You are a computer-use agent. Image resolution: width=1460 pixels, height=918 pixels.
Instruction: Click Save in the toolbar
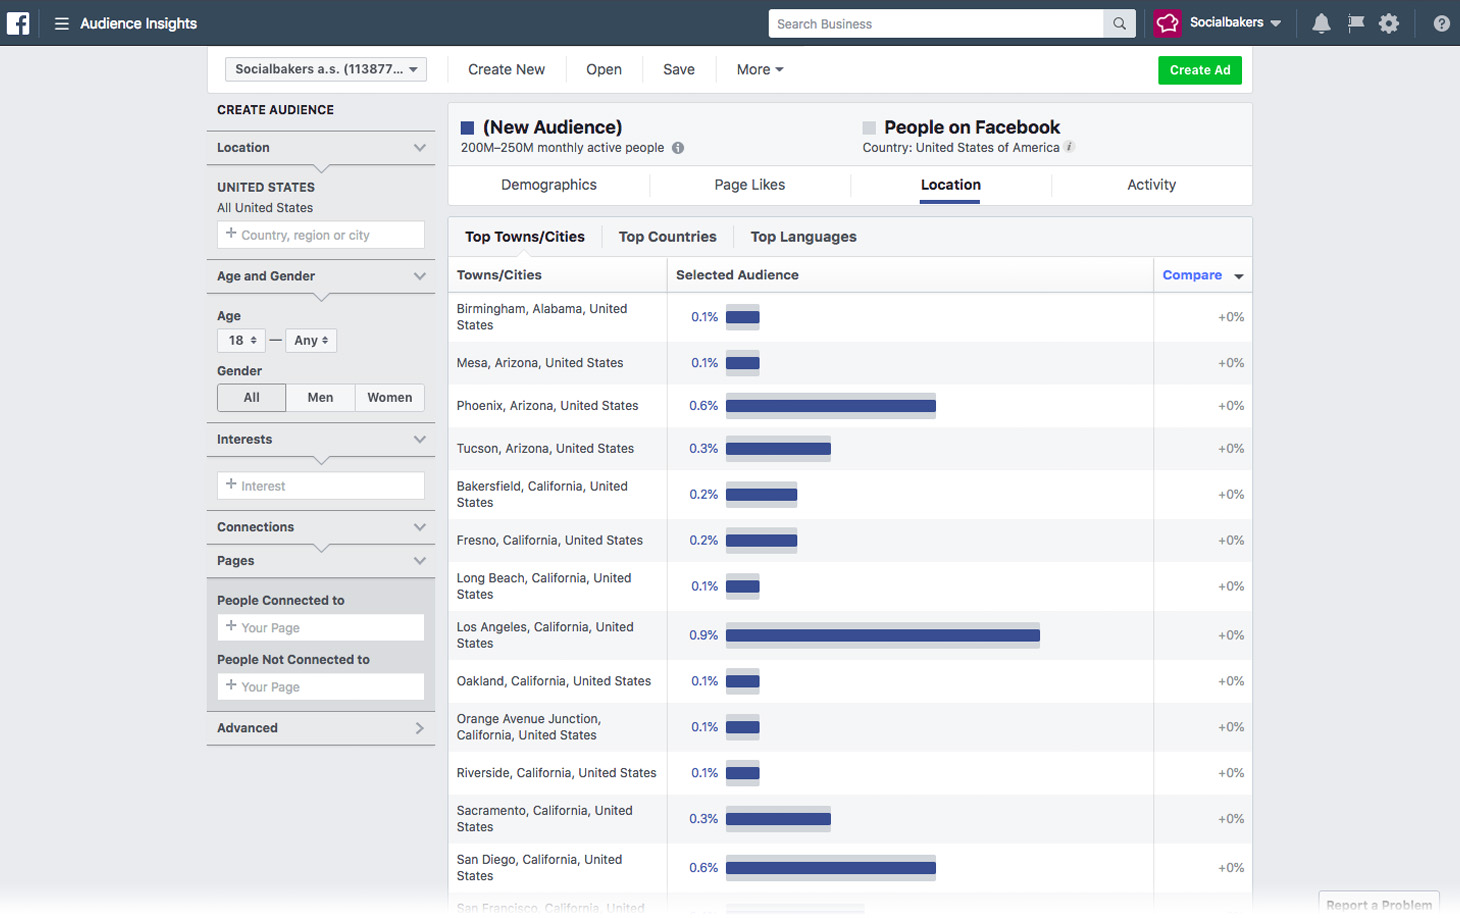click(679, 69)
